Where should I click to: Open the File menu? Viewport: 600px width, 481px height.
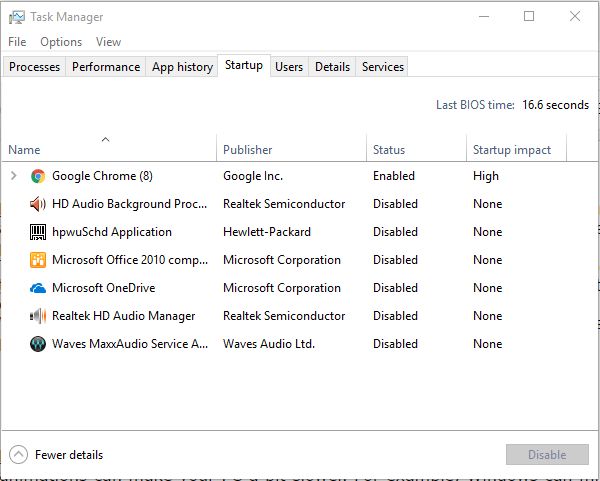click(x=17, y=42)
